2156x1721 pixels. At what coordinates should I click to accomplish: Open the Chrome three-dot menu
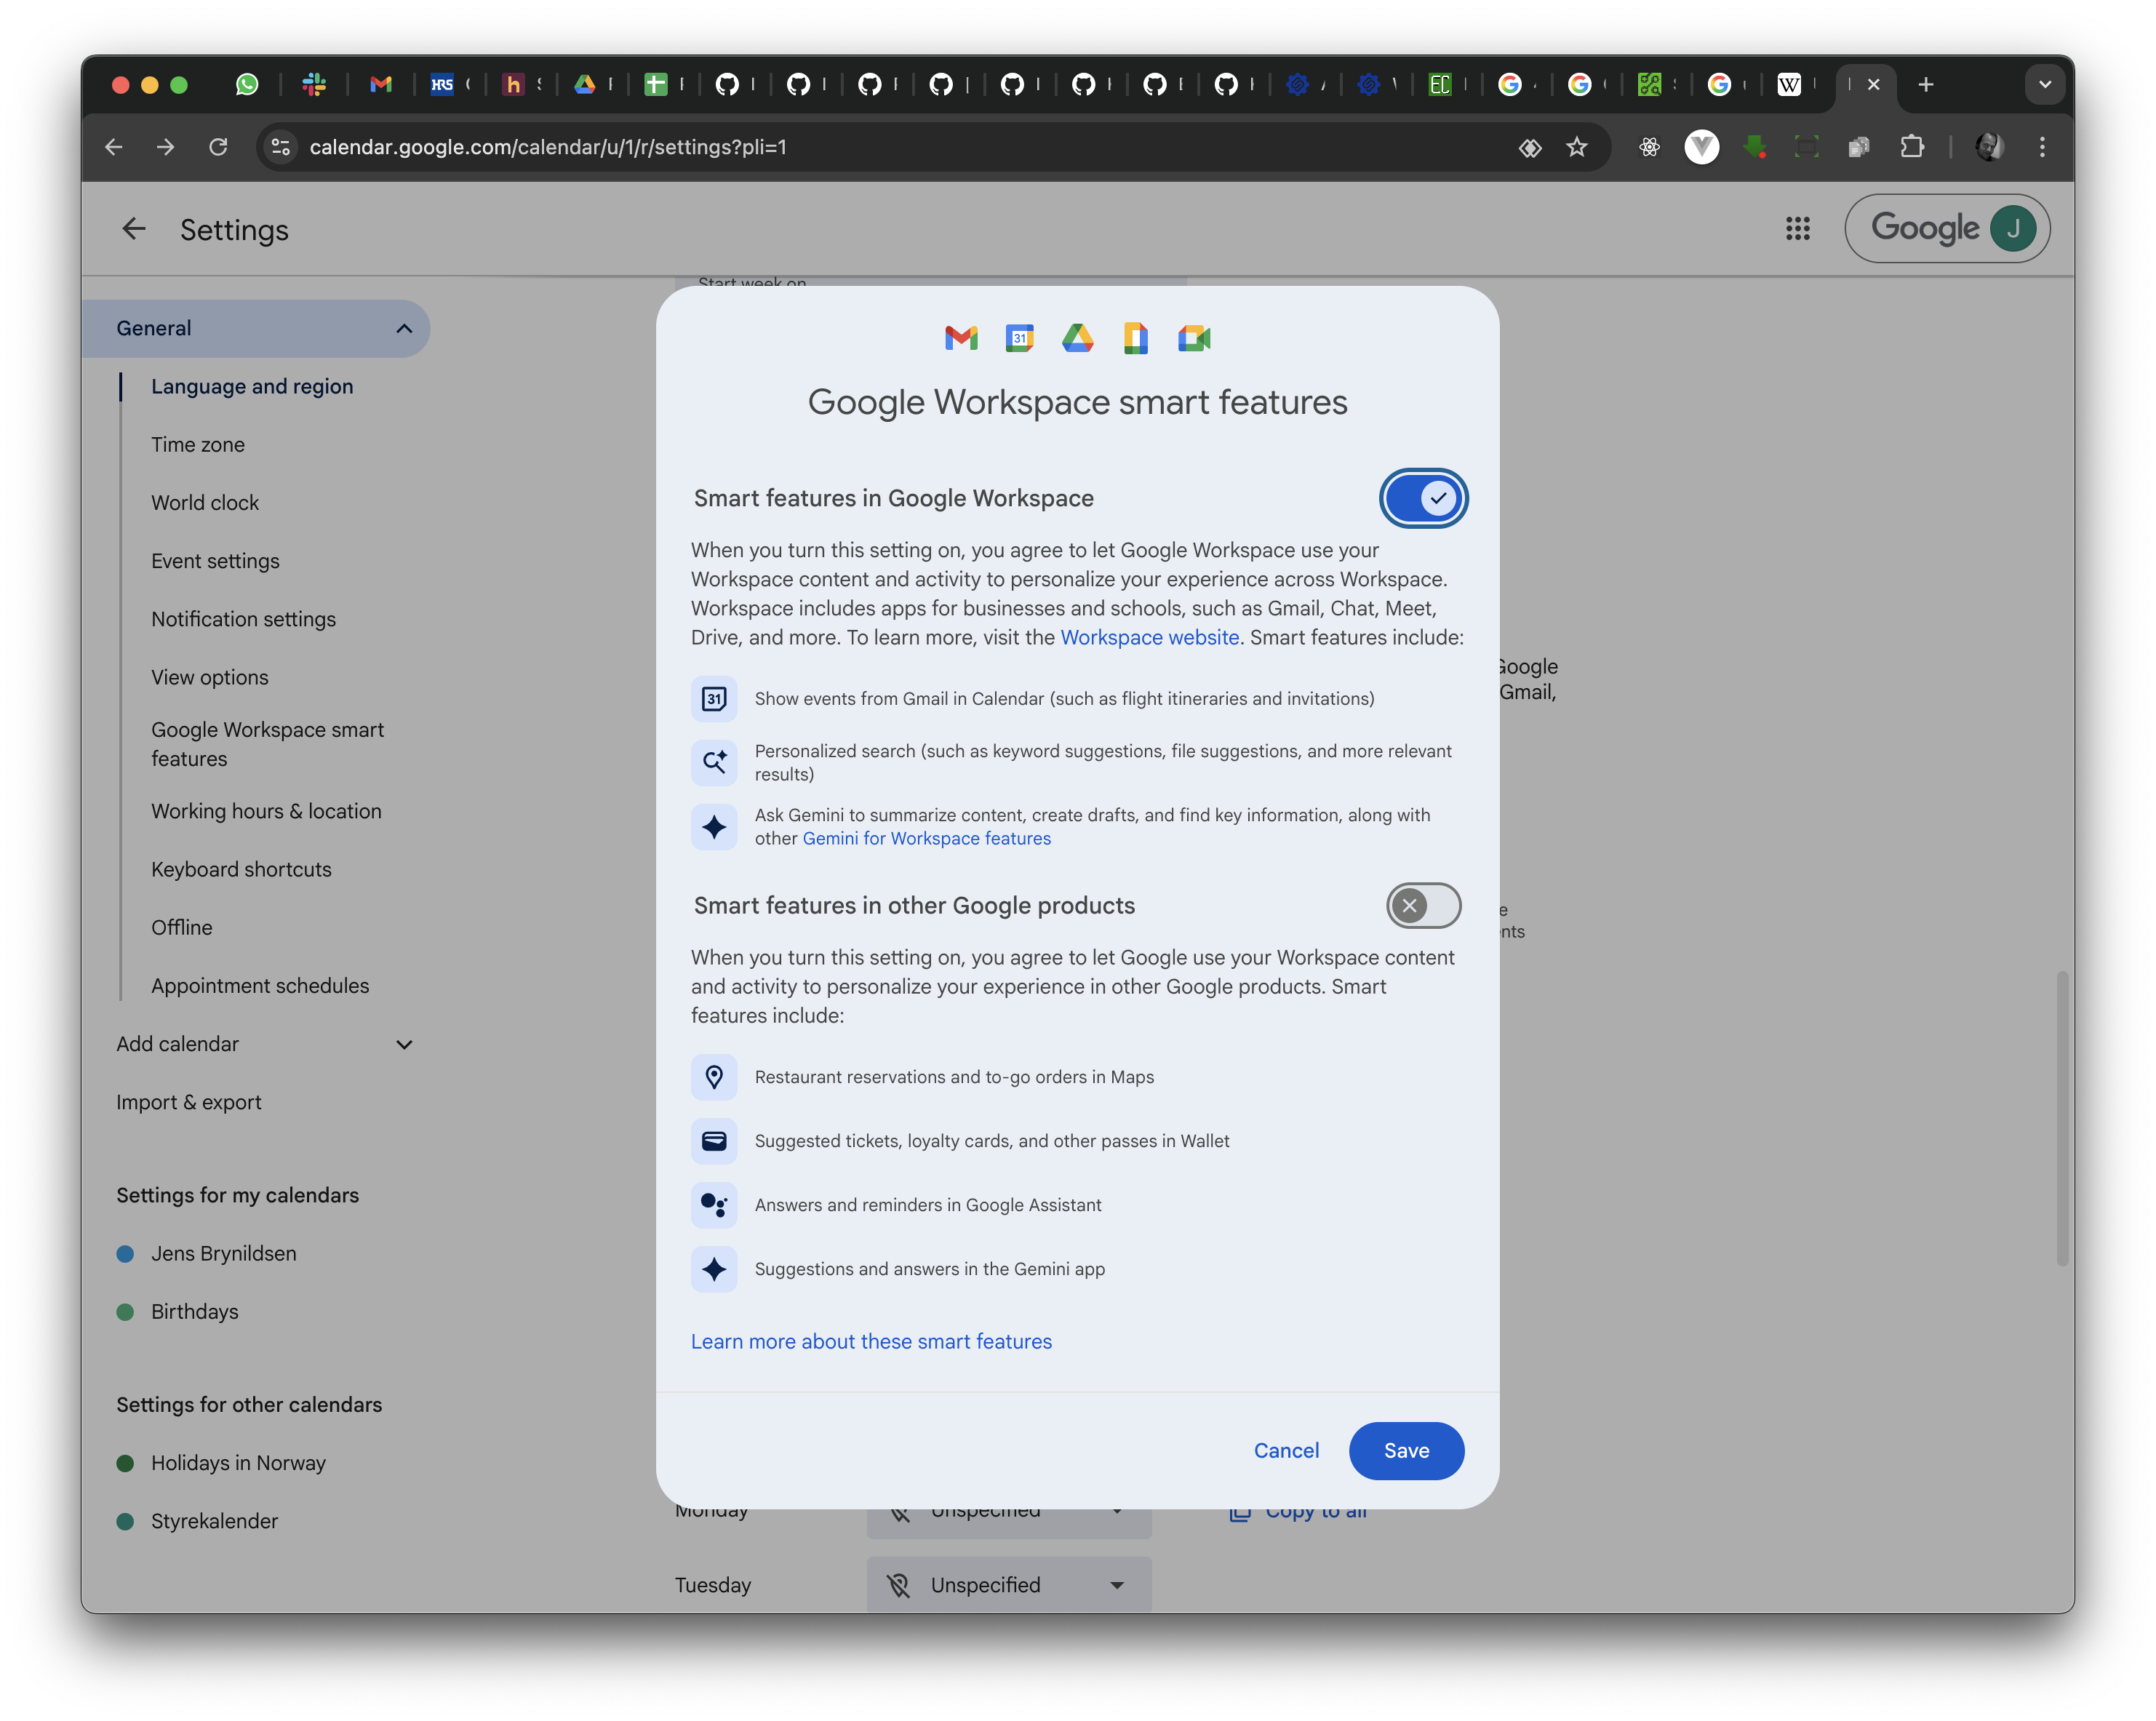(x=2042, y=147)
